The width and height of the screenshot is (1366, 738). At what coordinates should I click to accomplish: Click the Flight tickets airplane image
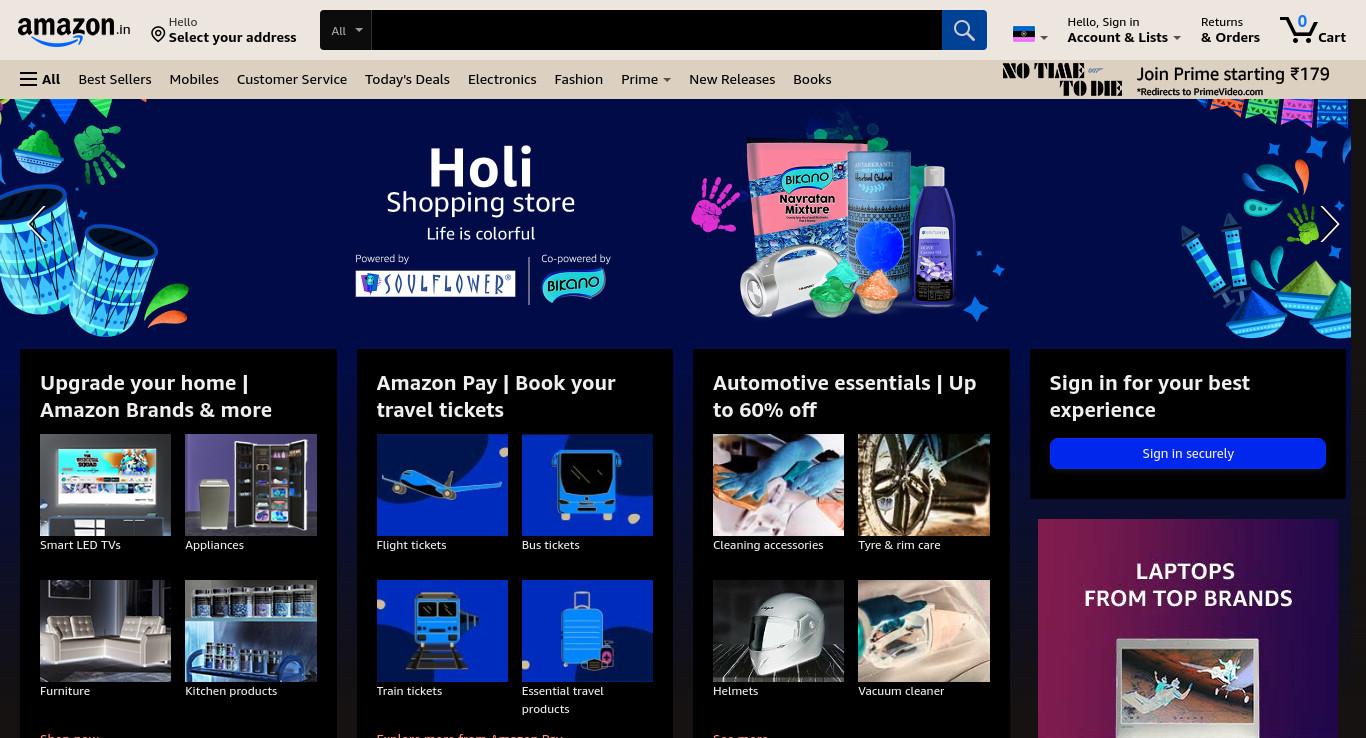tap(442, 485)
